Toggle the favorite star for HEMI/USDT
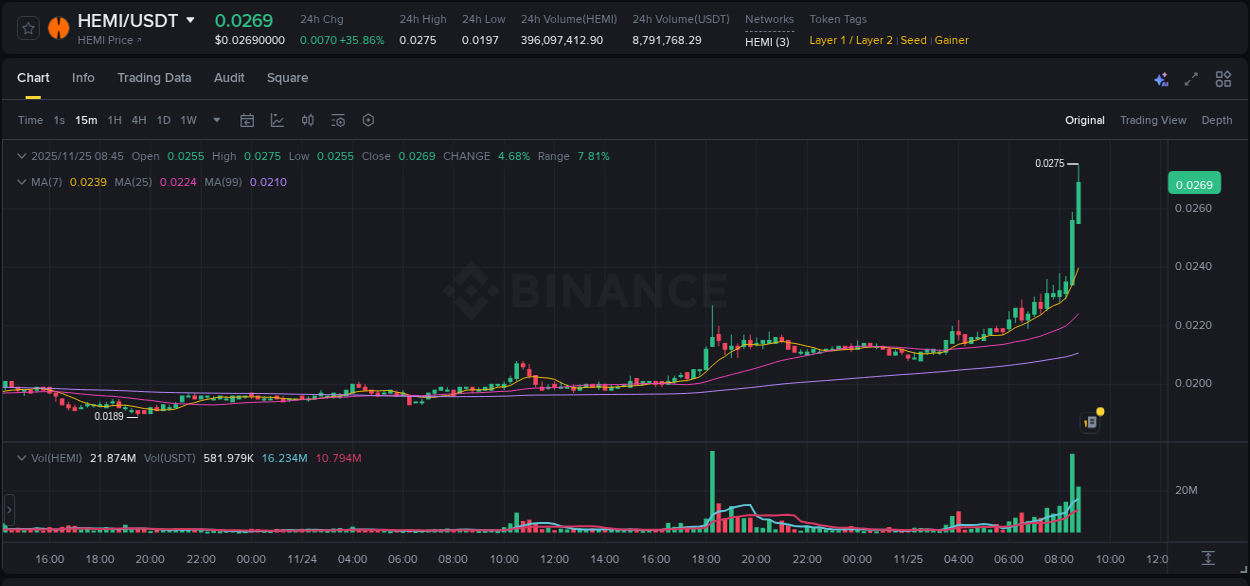The width and height of the screenshot is (1250, 586). pos(27,27)
